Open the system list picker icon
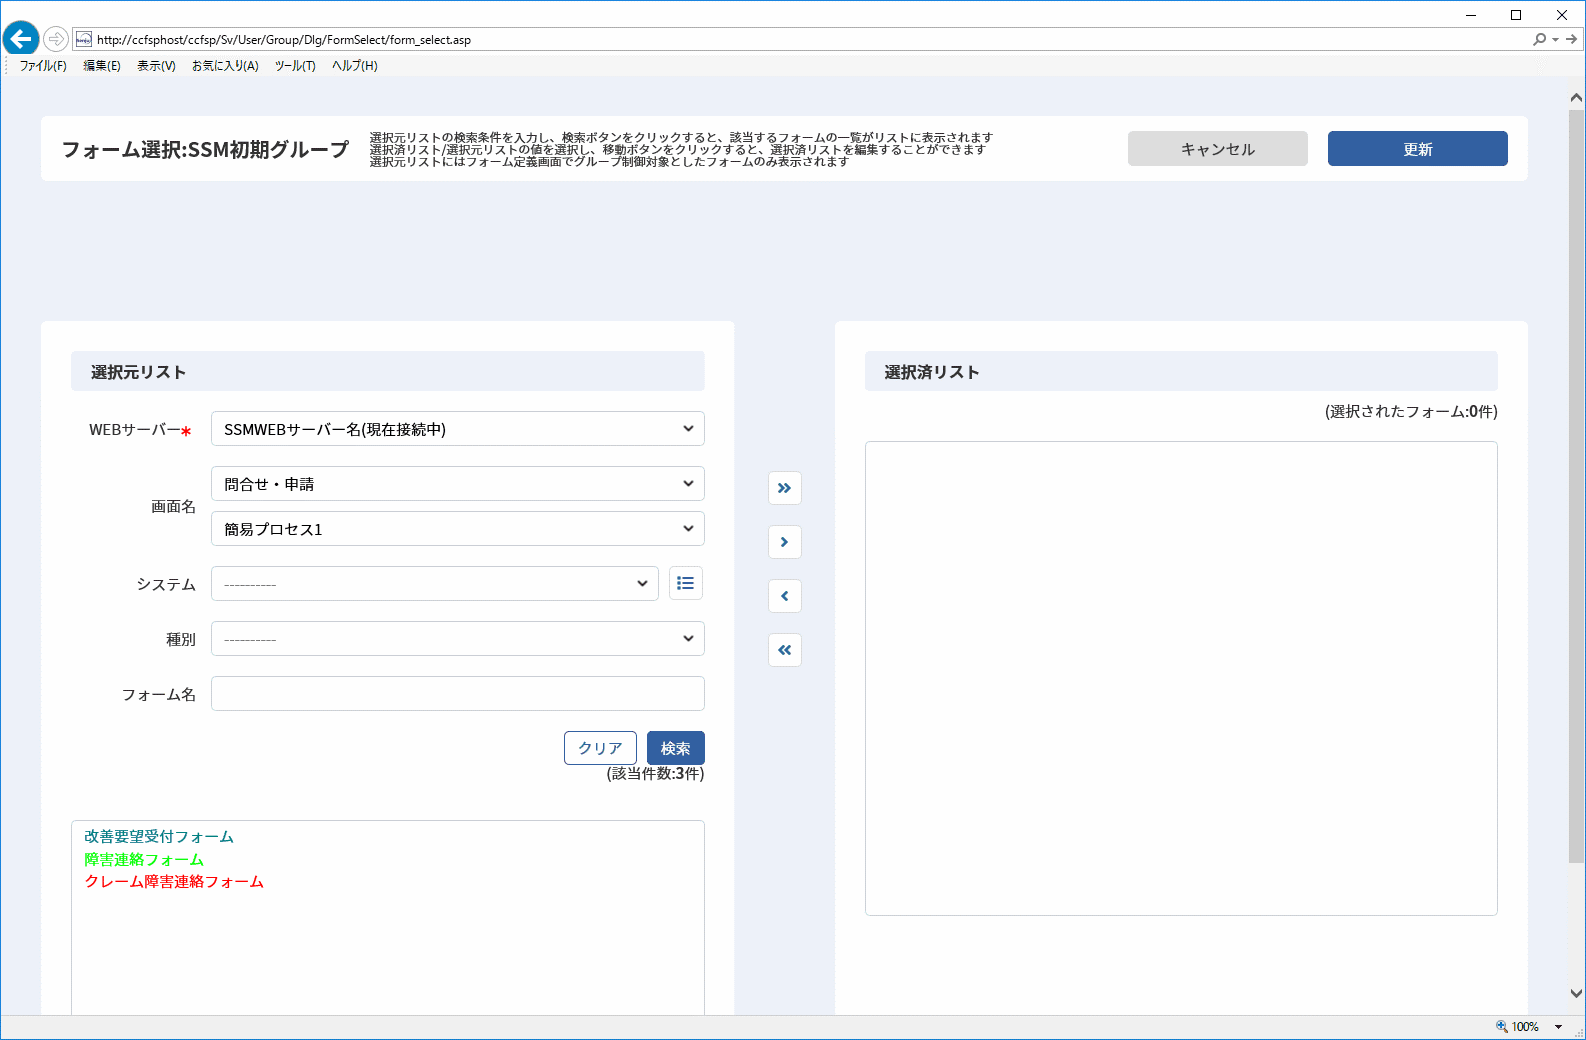Image resolution: width=1586 pixels, height=1040 pixels. (685, 583)
